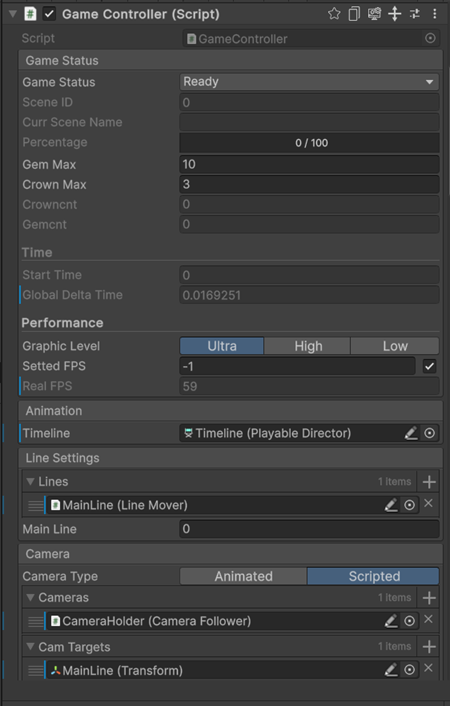This screenshot has width=450, height=706.
Task: Click the Gemcnt value field
Action: (x=309, y=224)
